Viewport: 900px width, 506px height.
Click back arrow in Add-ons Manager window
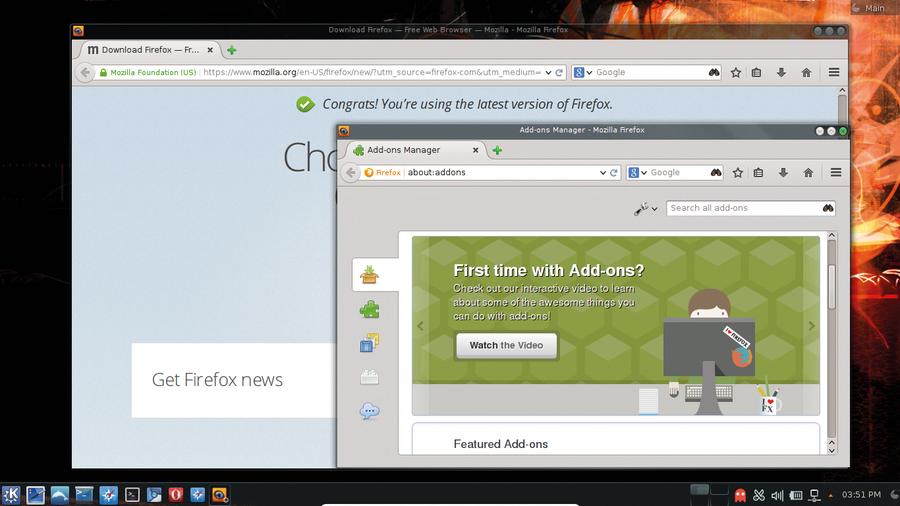[351, 172]
